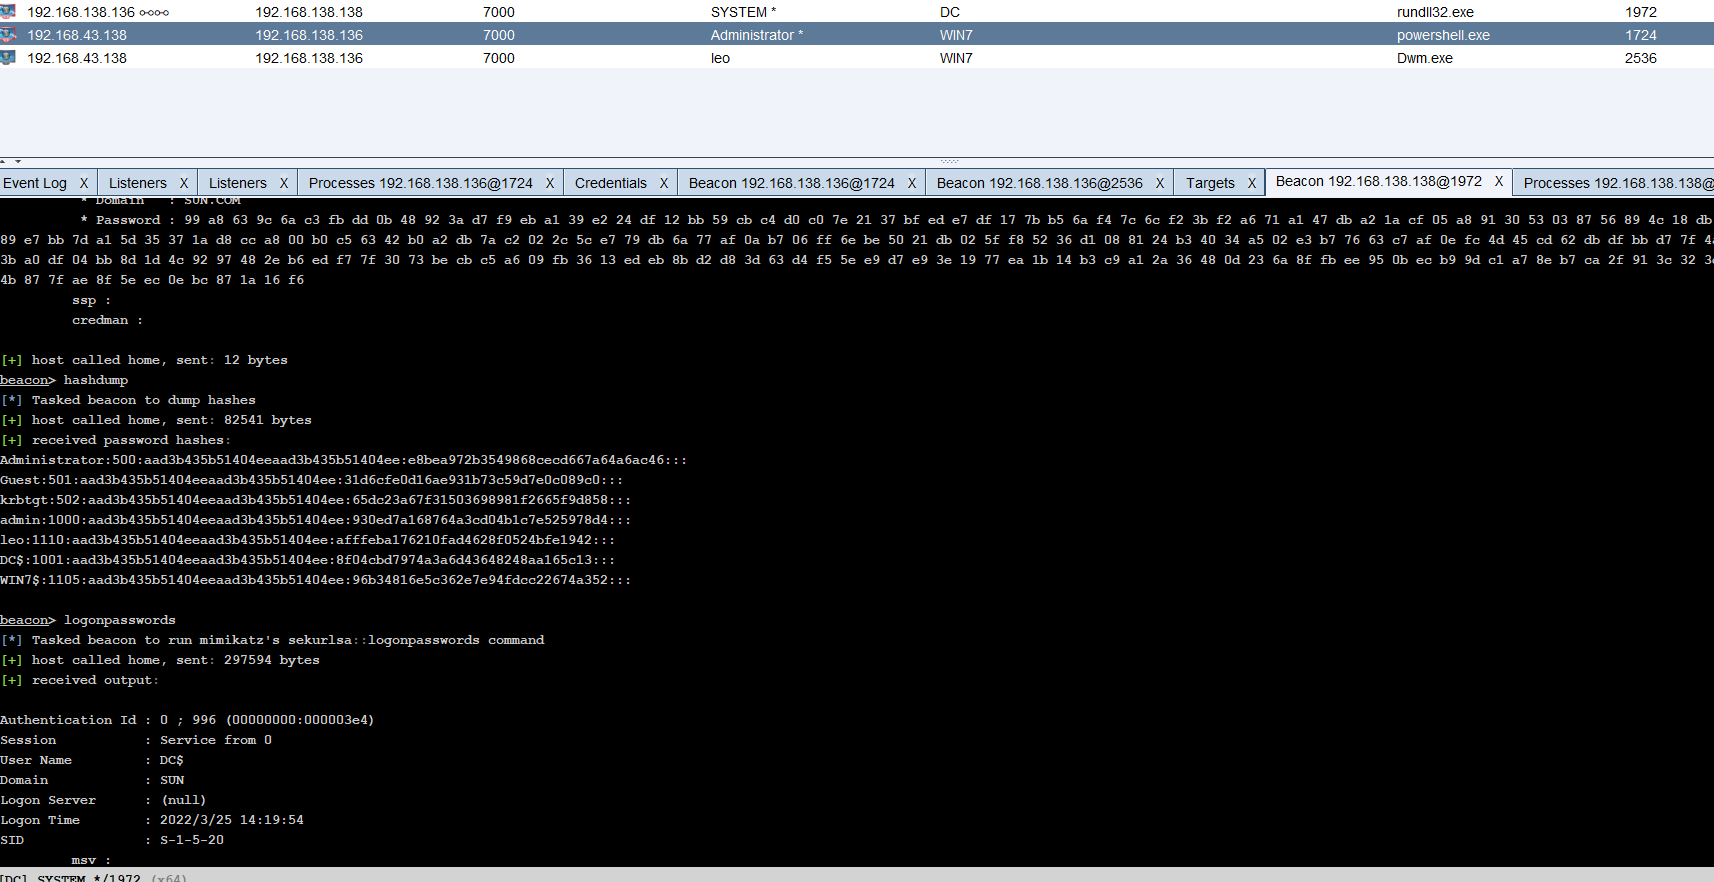Switch to the Listeners tab beside the Processes 192.168.138.136@1724 tab
The image size is (1714, 882).
pos(238,183)
